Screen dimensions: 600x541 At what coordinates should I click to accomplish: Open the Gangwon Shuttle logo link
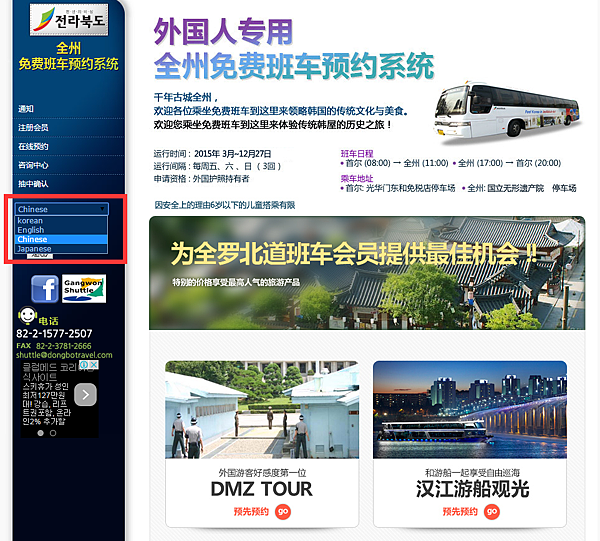84,288
